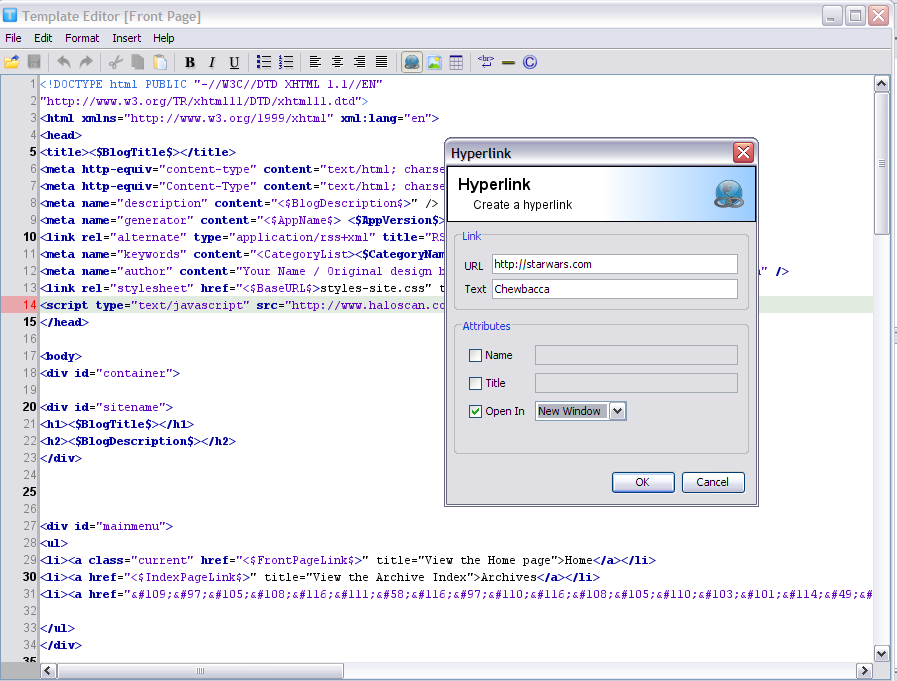897x681 pixels.
Task: Toggle bold formatting
Action: pos(190,62)
